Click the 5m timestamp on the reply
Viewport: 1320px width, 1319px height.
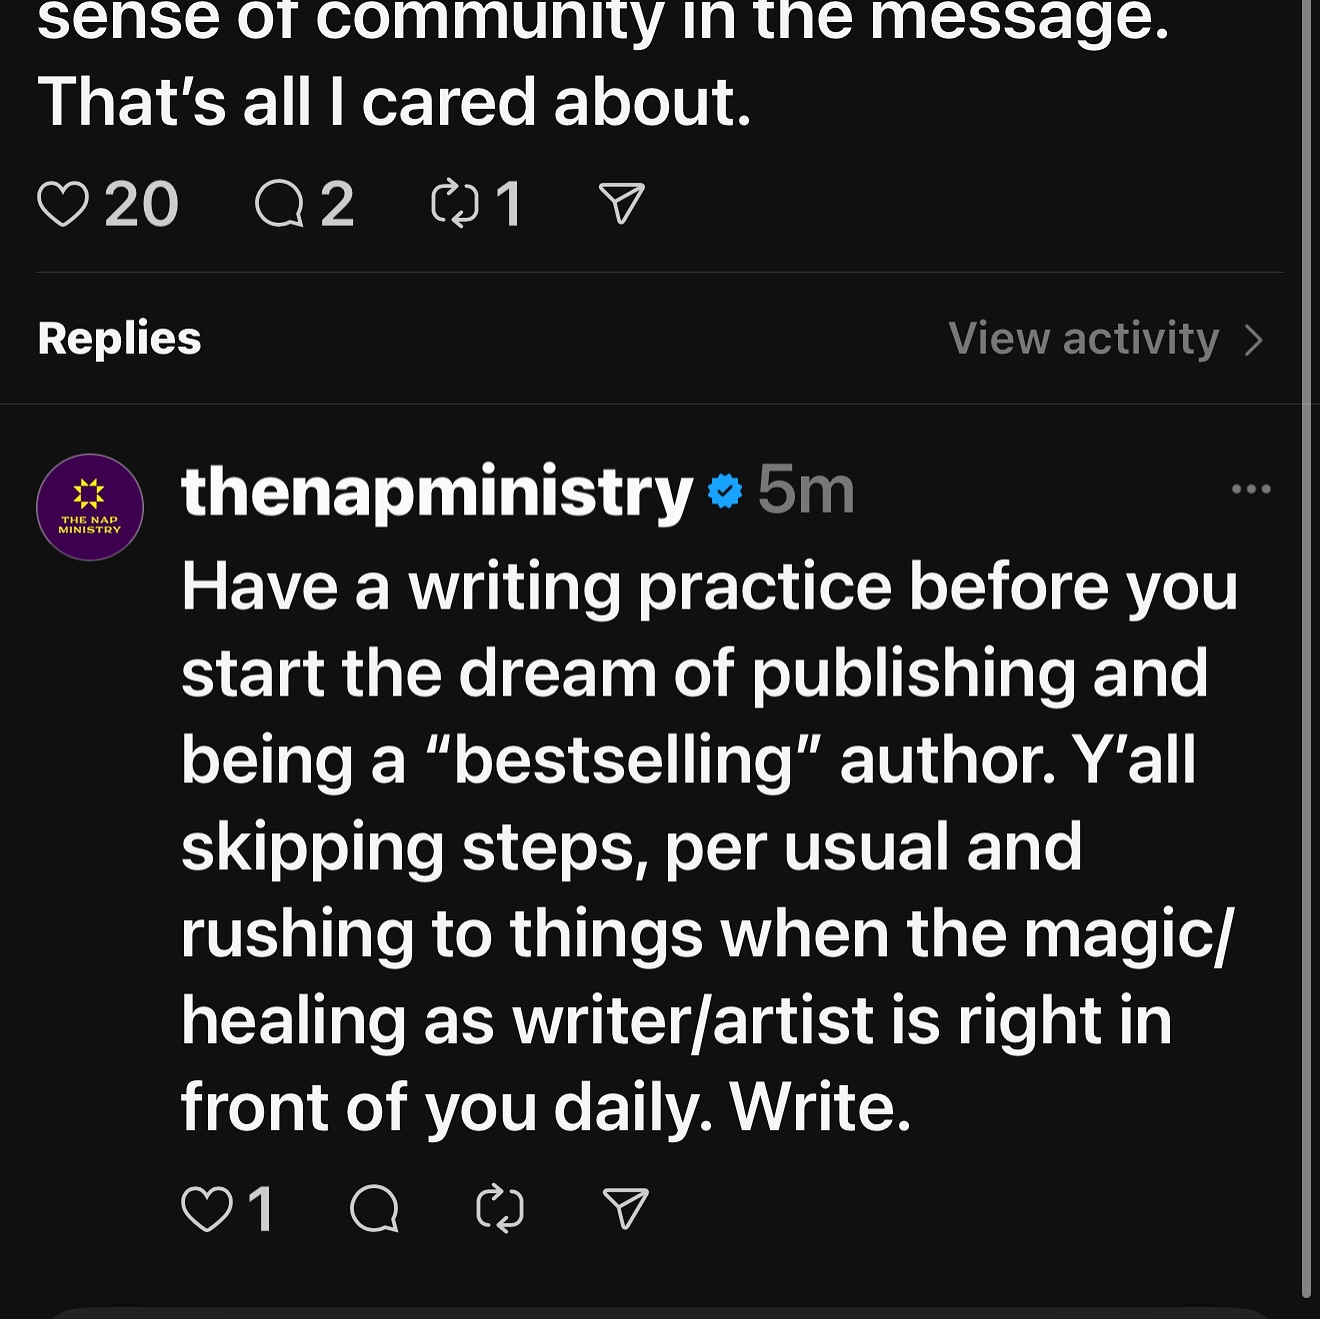pyautogui.click(x=806, y=491)
